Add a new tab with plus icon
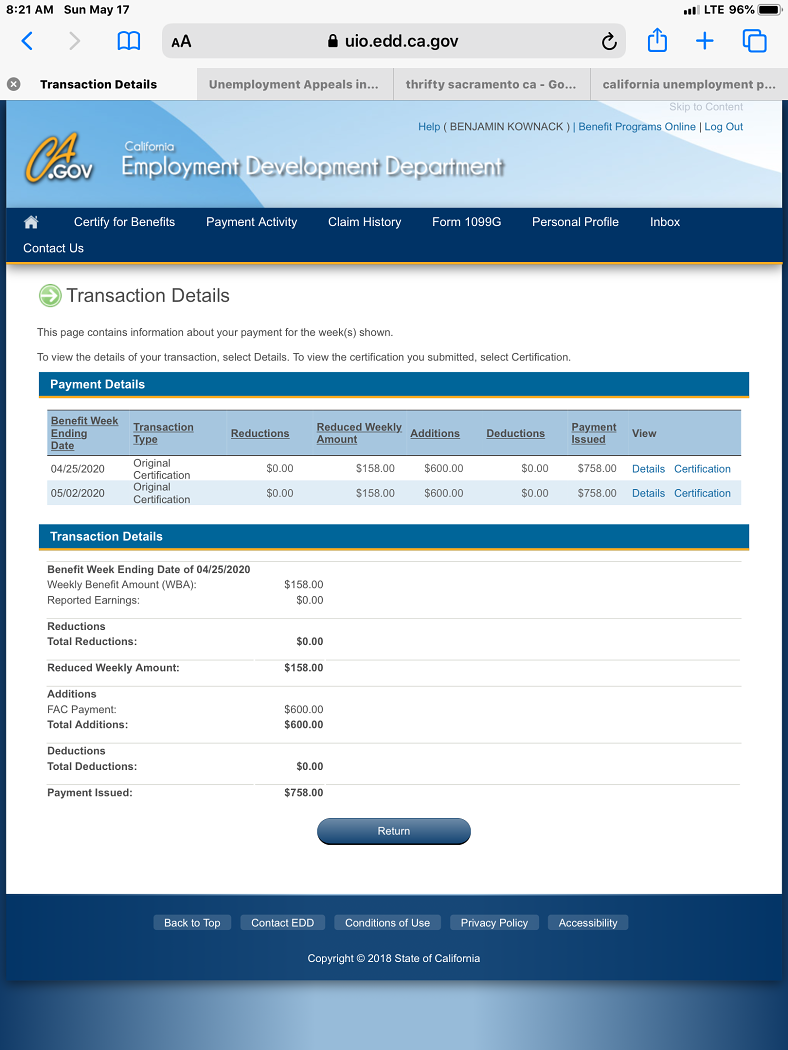Viewport: 788px width, 1050px height. 705,41
